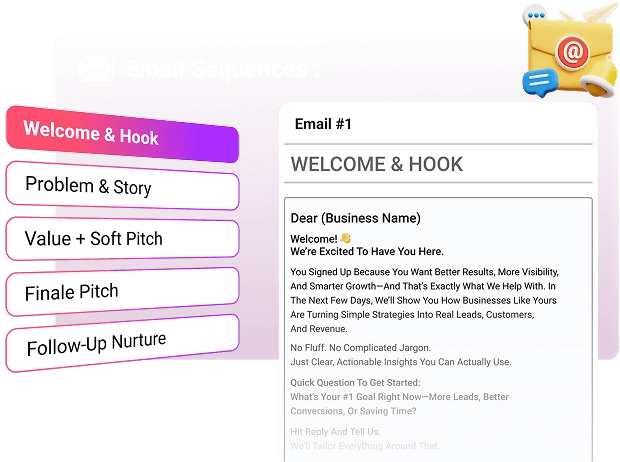This screenshot has height=462, width=620.
Task: Click the Email Sequences heading
Action: tap(223, 69)
